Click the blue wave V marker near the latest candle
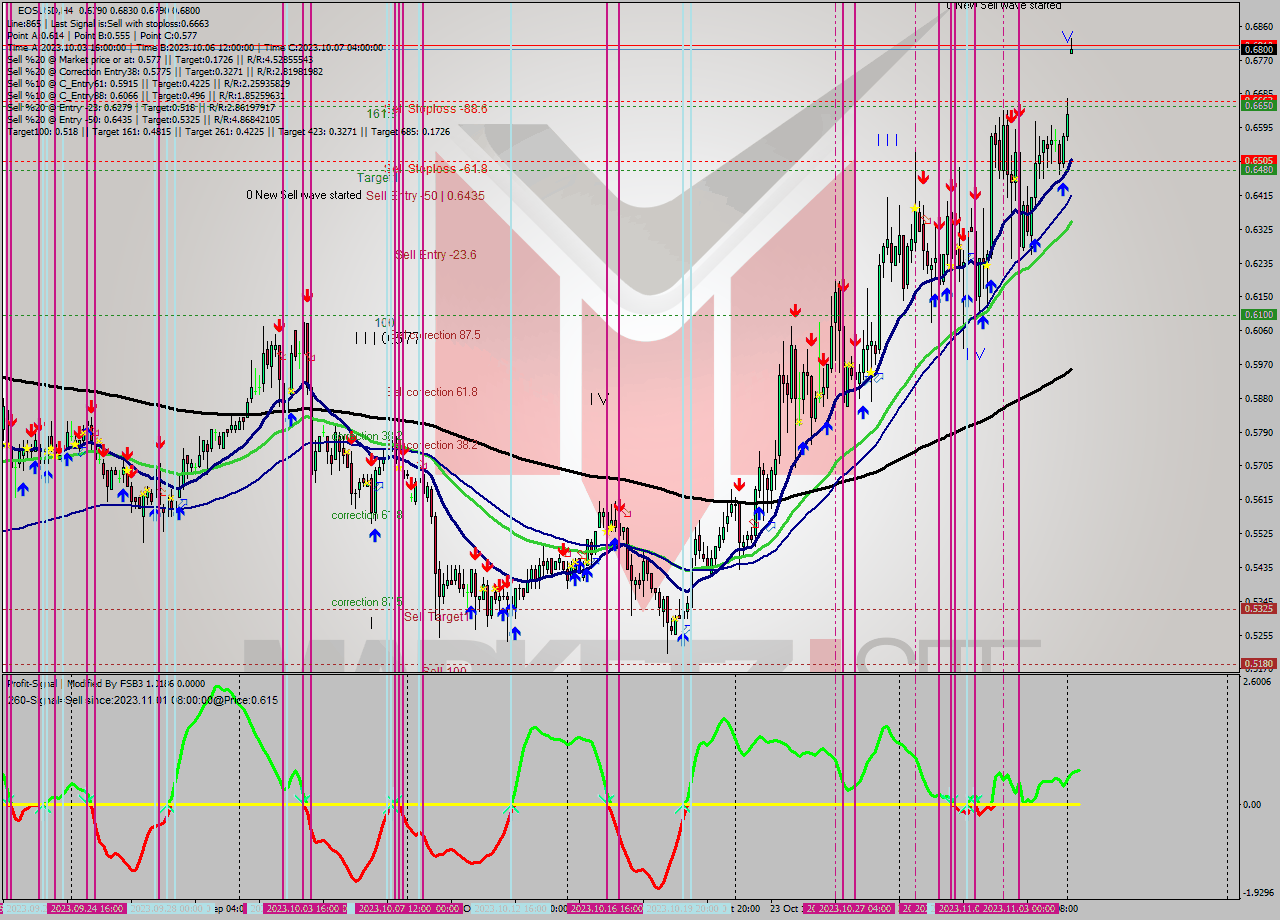 (x=1069, y=38)
